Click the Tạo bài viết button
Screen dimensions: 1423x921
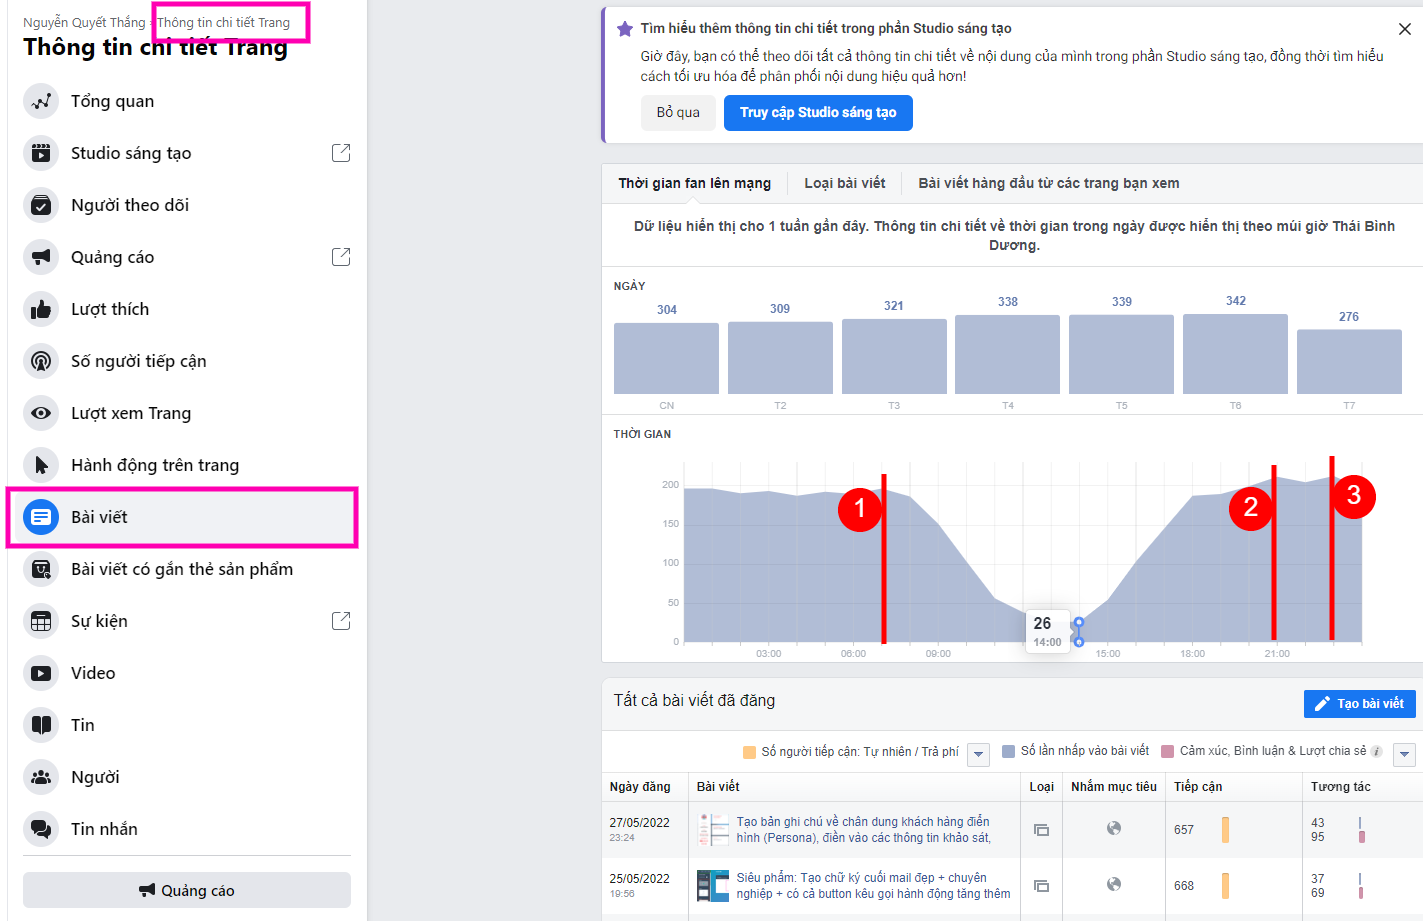[1360, 704]
